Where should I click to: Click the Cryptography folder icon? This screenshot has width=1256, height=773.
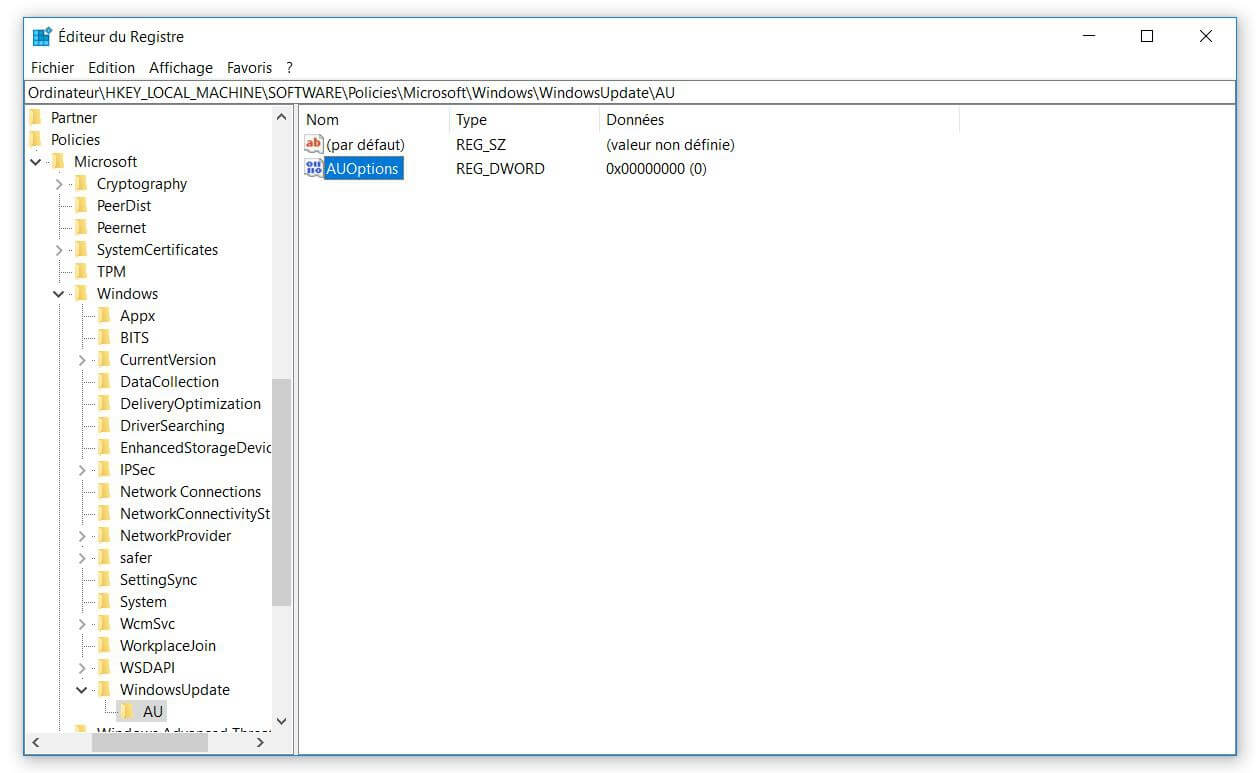coord(81,183)
